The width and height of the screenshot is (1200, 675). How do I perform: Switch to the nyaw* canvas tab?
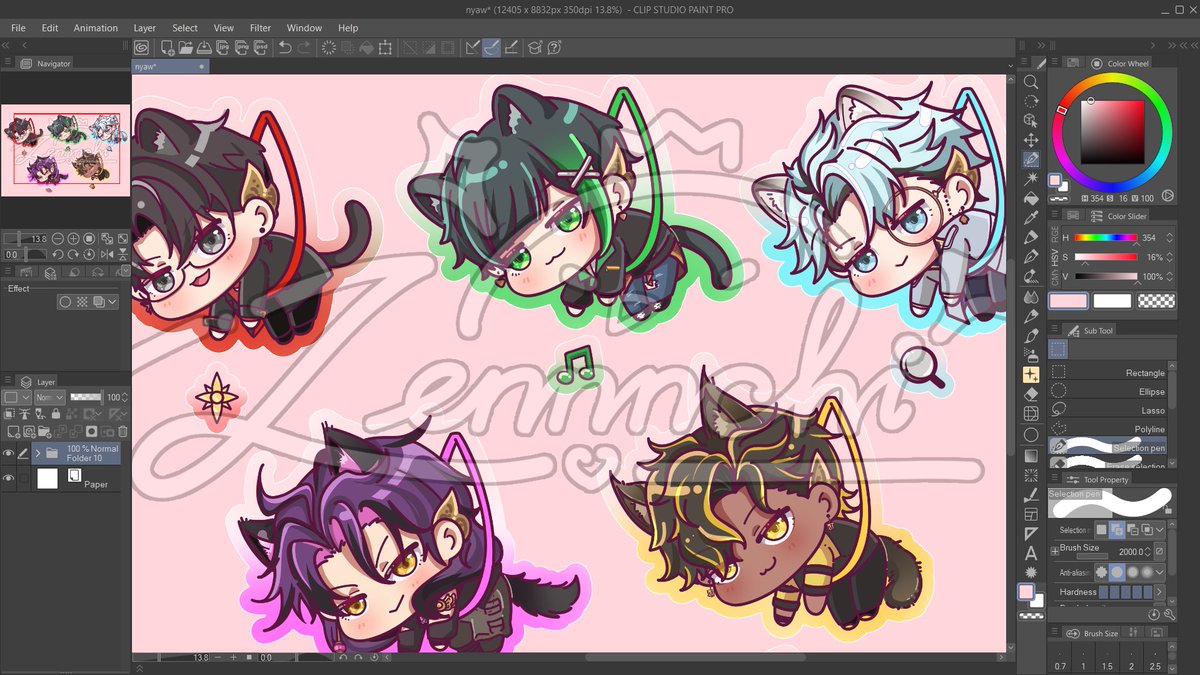coord(170,66)
